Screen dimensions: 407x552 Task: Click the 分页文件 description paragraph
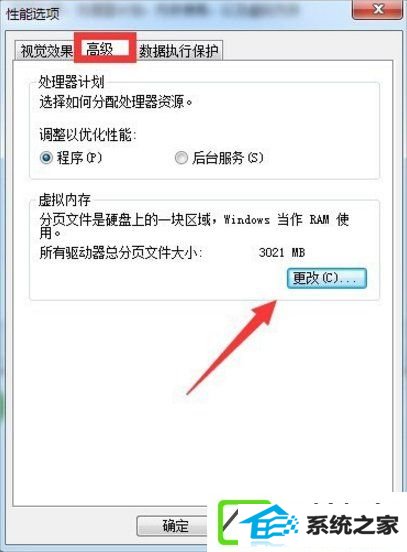194,226
